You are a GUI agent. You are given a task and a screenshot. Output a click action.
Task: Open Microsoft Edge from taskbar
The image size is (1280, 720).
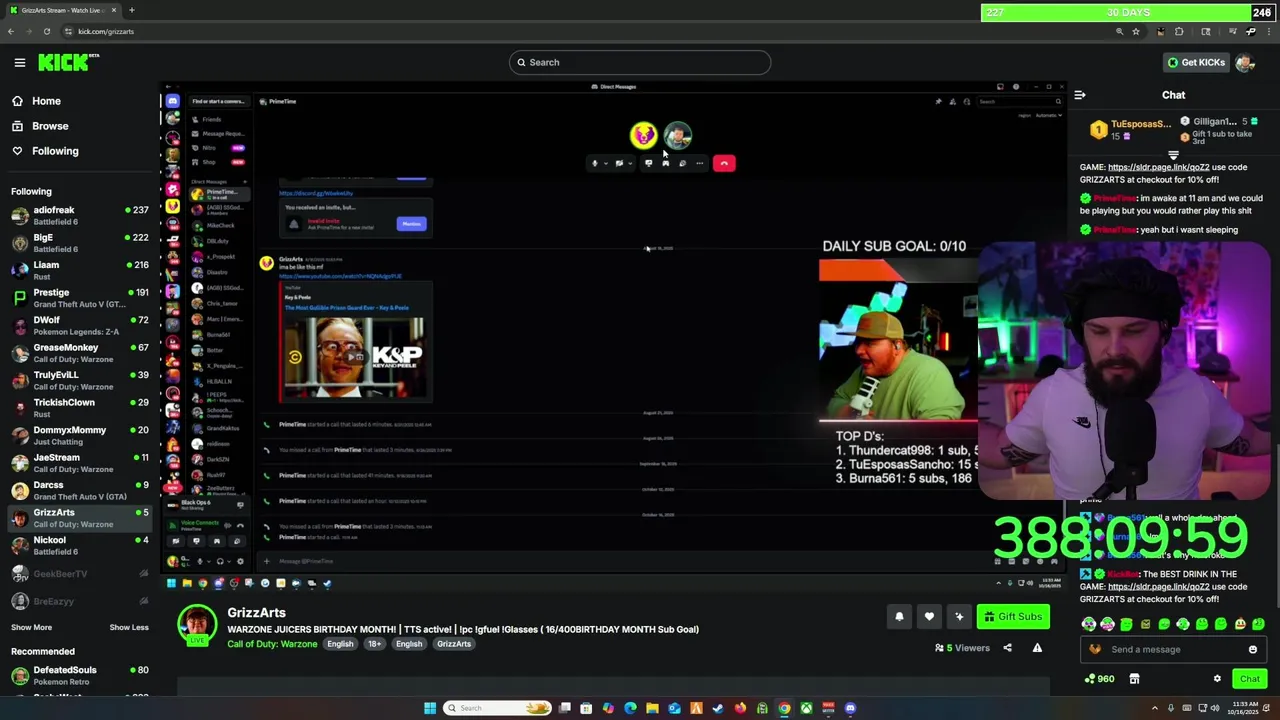630,708
